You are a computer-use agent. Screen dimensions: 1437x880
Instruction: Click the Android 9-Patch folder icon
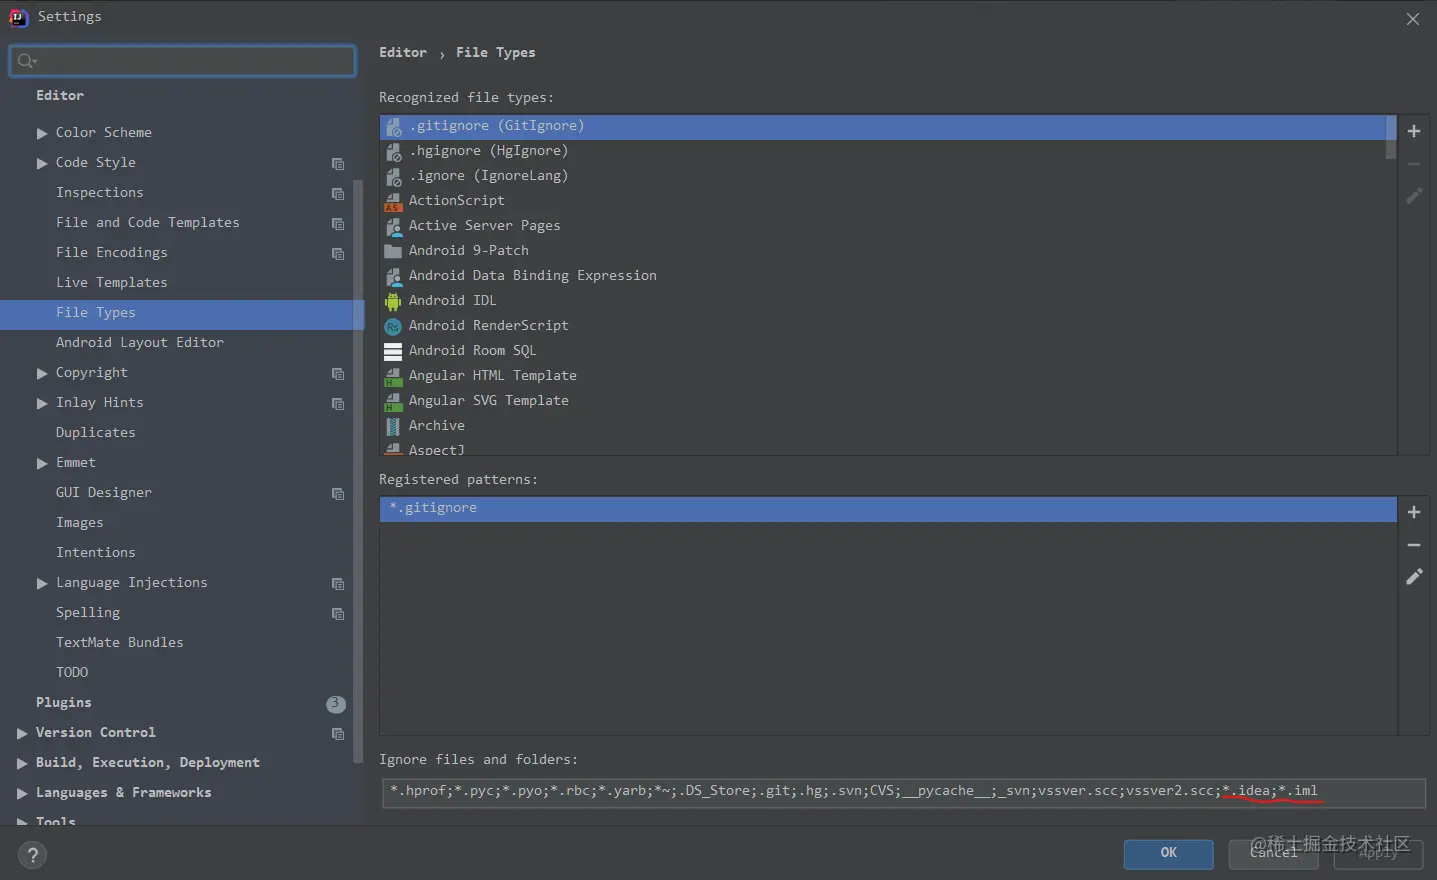pyautogui.click(x=393, y=251)
